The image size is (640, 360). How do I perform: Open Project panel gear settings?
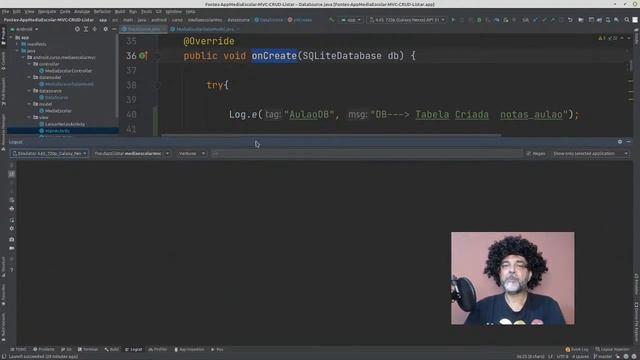(105, 29)
